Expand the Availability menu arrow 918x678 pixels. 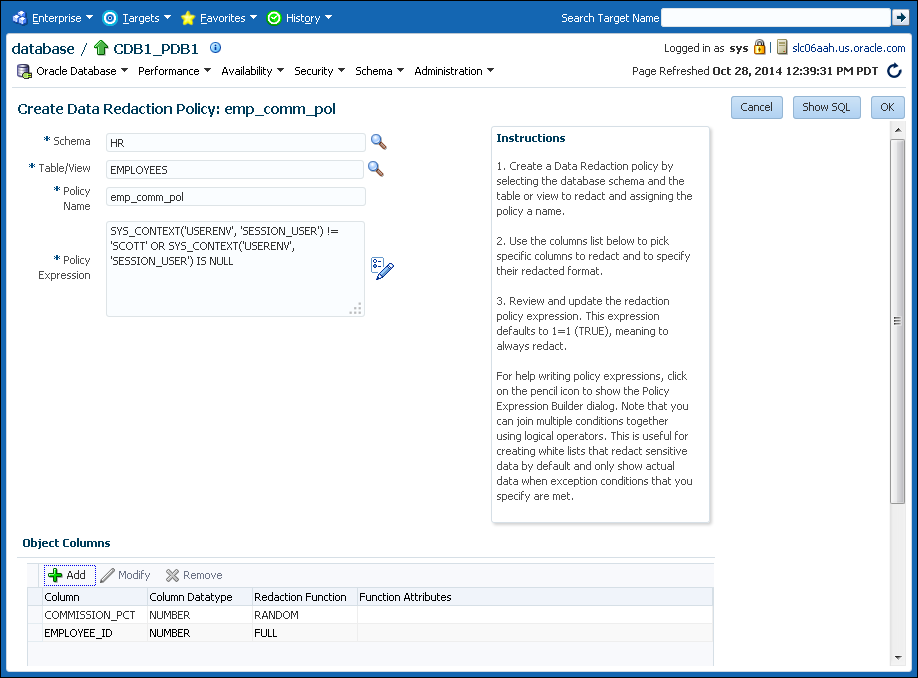pyautogui.click(x=280, y=70)
